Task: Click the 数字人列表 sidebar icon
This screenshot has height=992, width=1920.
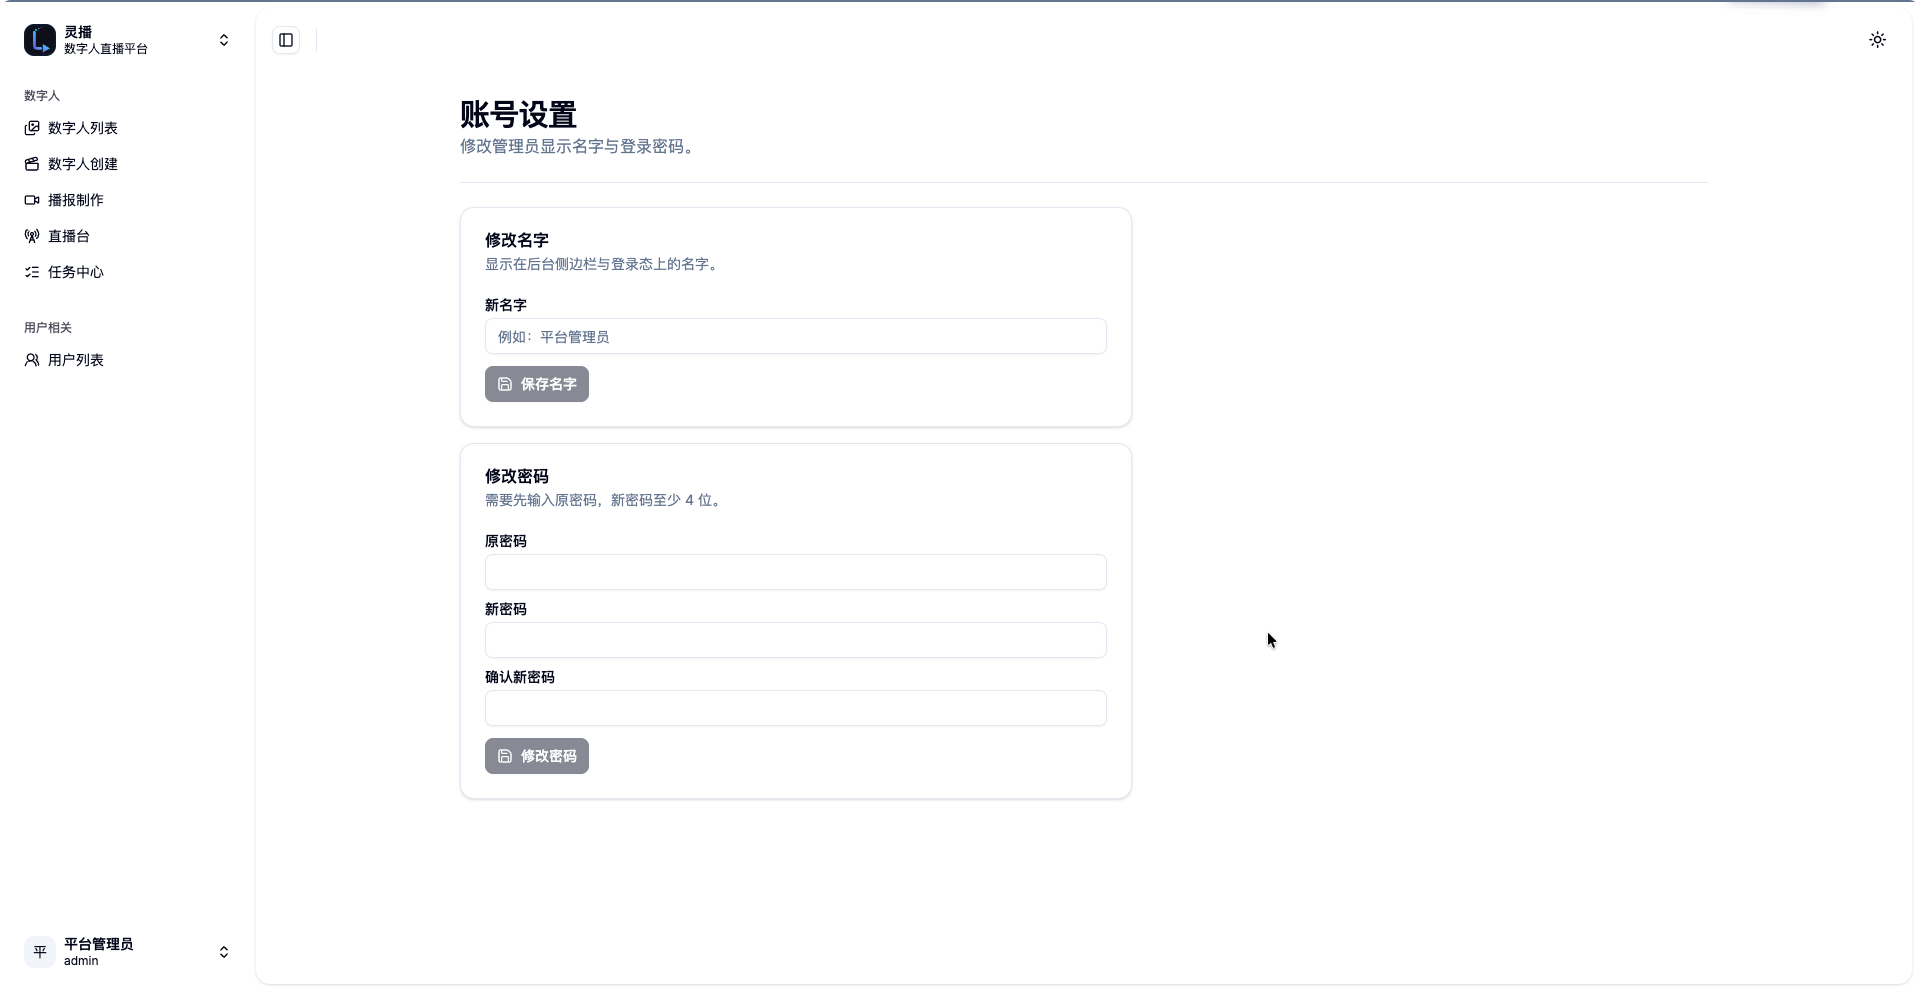Action: [32, 128]
